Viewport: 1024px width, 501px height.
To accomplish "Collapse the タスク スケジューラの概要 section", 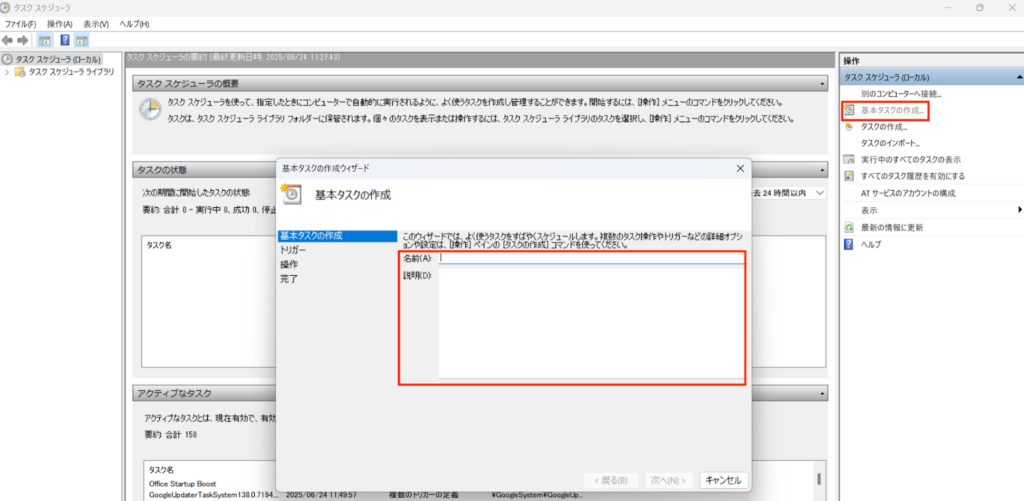I will pyautogui.click(x=824, y=84).
